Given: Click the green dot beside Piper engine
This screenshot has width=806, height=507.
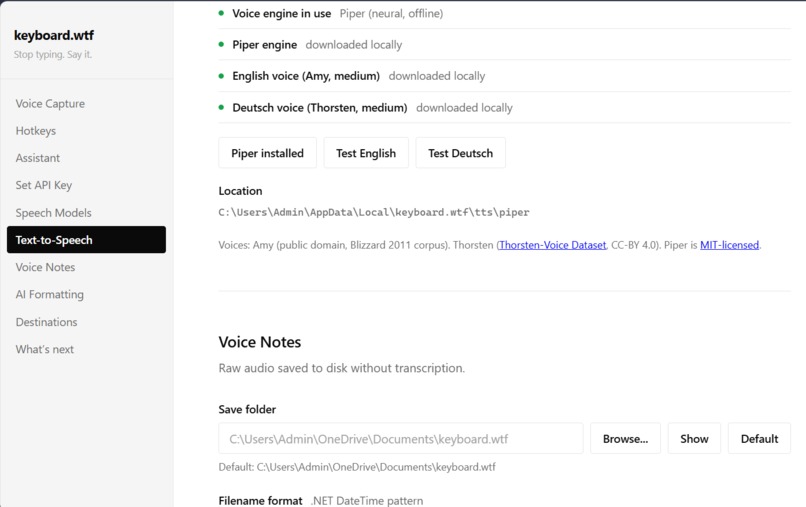Looking at the screenshot, I should coord(222,44).
